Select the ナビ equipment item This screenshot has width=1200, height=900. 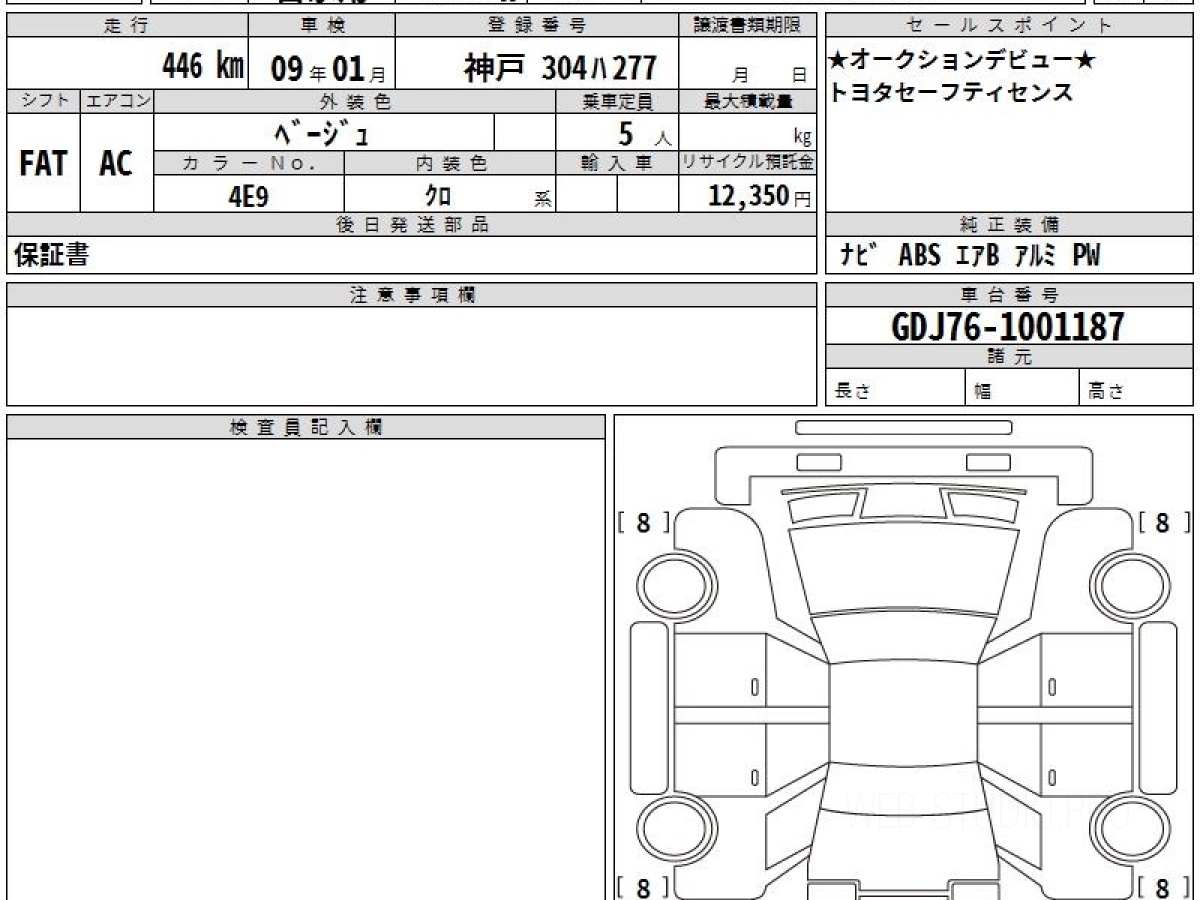point(858,256)
